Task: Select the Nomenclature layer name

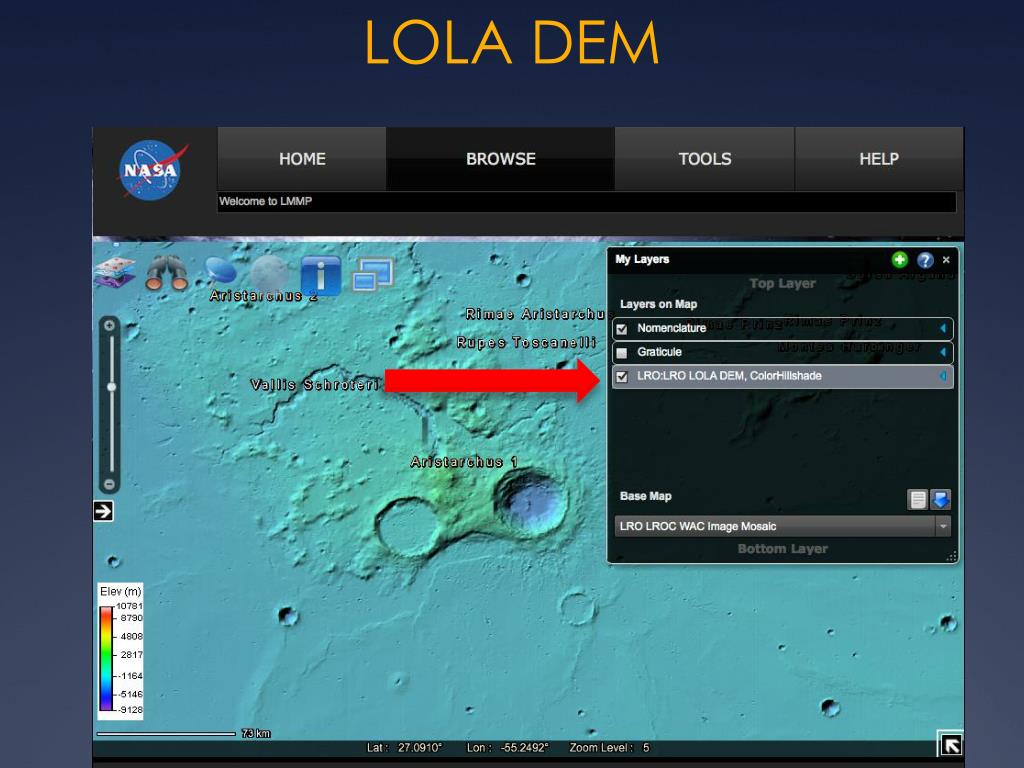Action: point(671,328)
